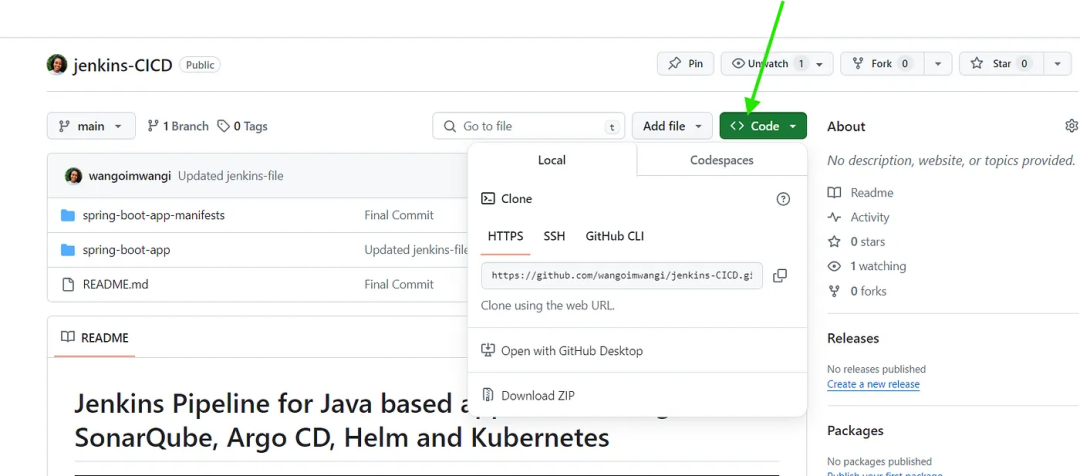Open the 'Updated jenkins-file' latest commit message
The width and height of the screenshot is (1080, 476).
(231, 176)
